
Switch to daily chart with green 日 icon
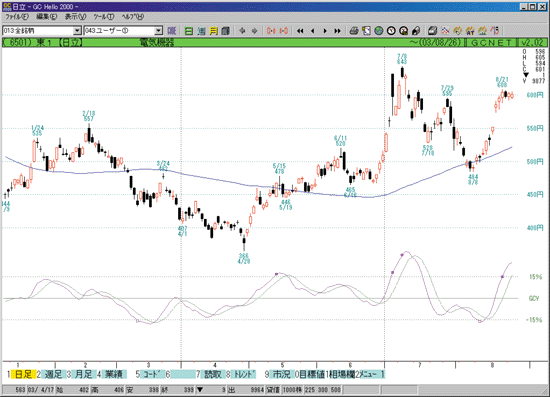click(189, 31)
